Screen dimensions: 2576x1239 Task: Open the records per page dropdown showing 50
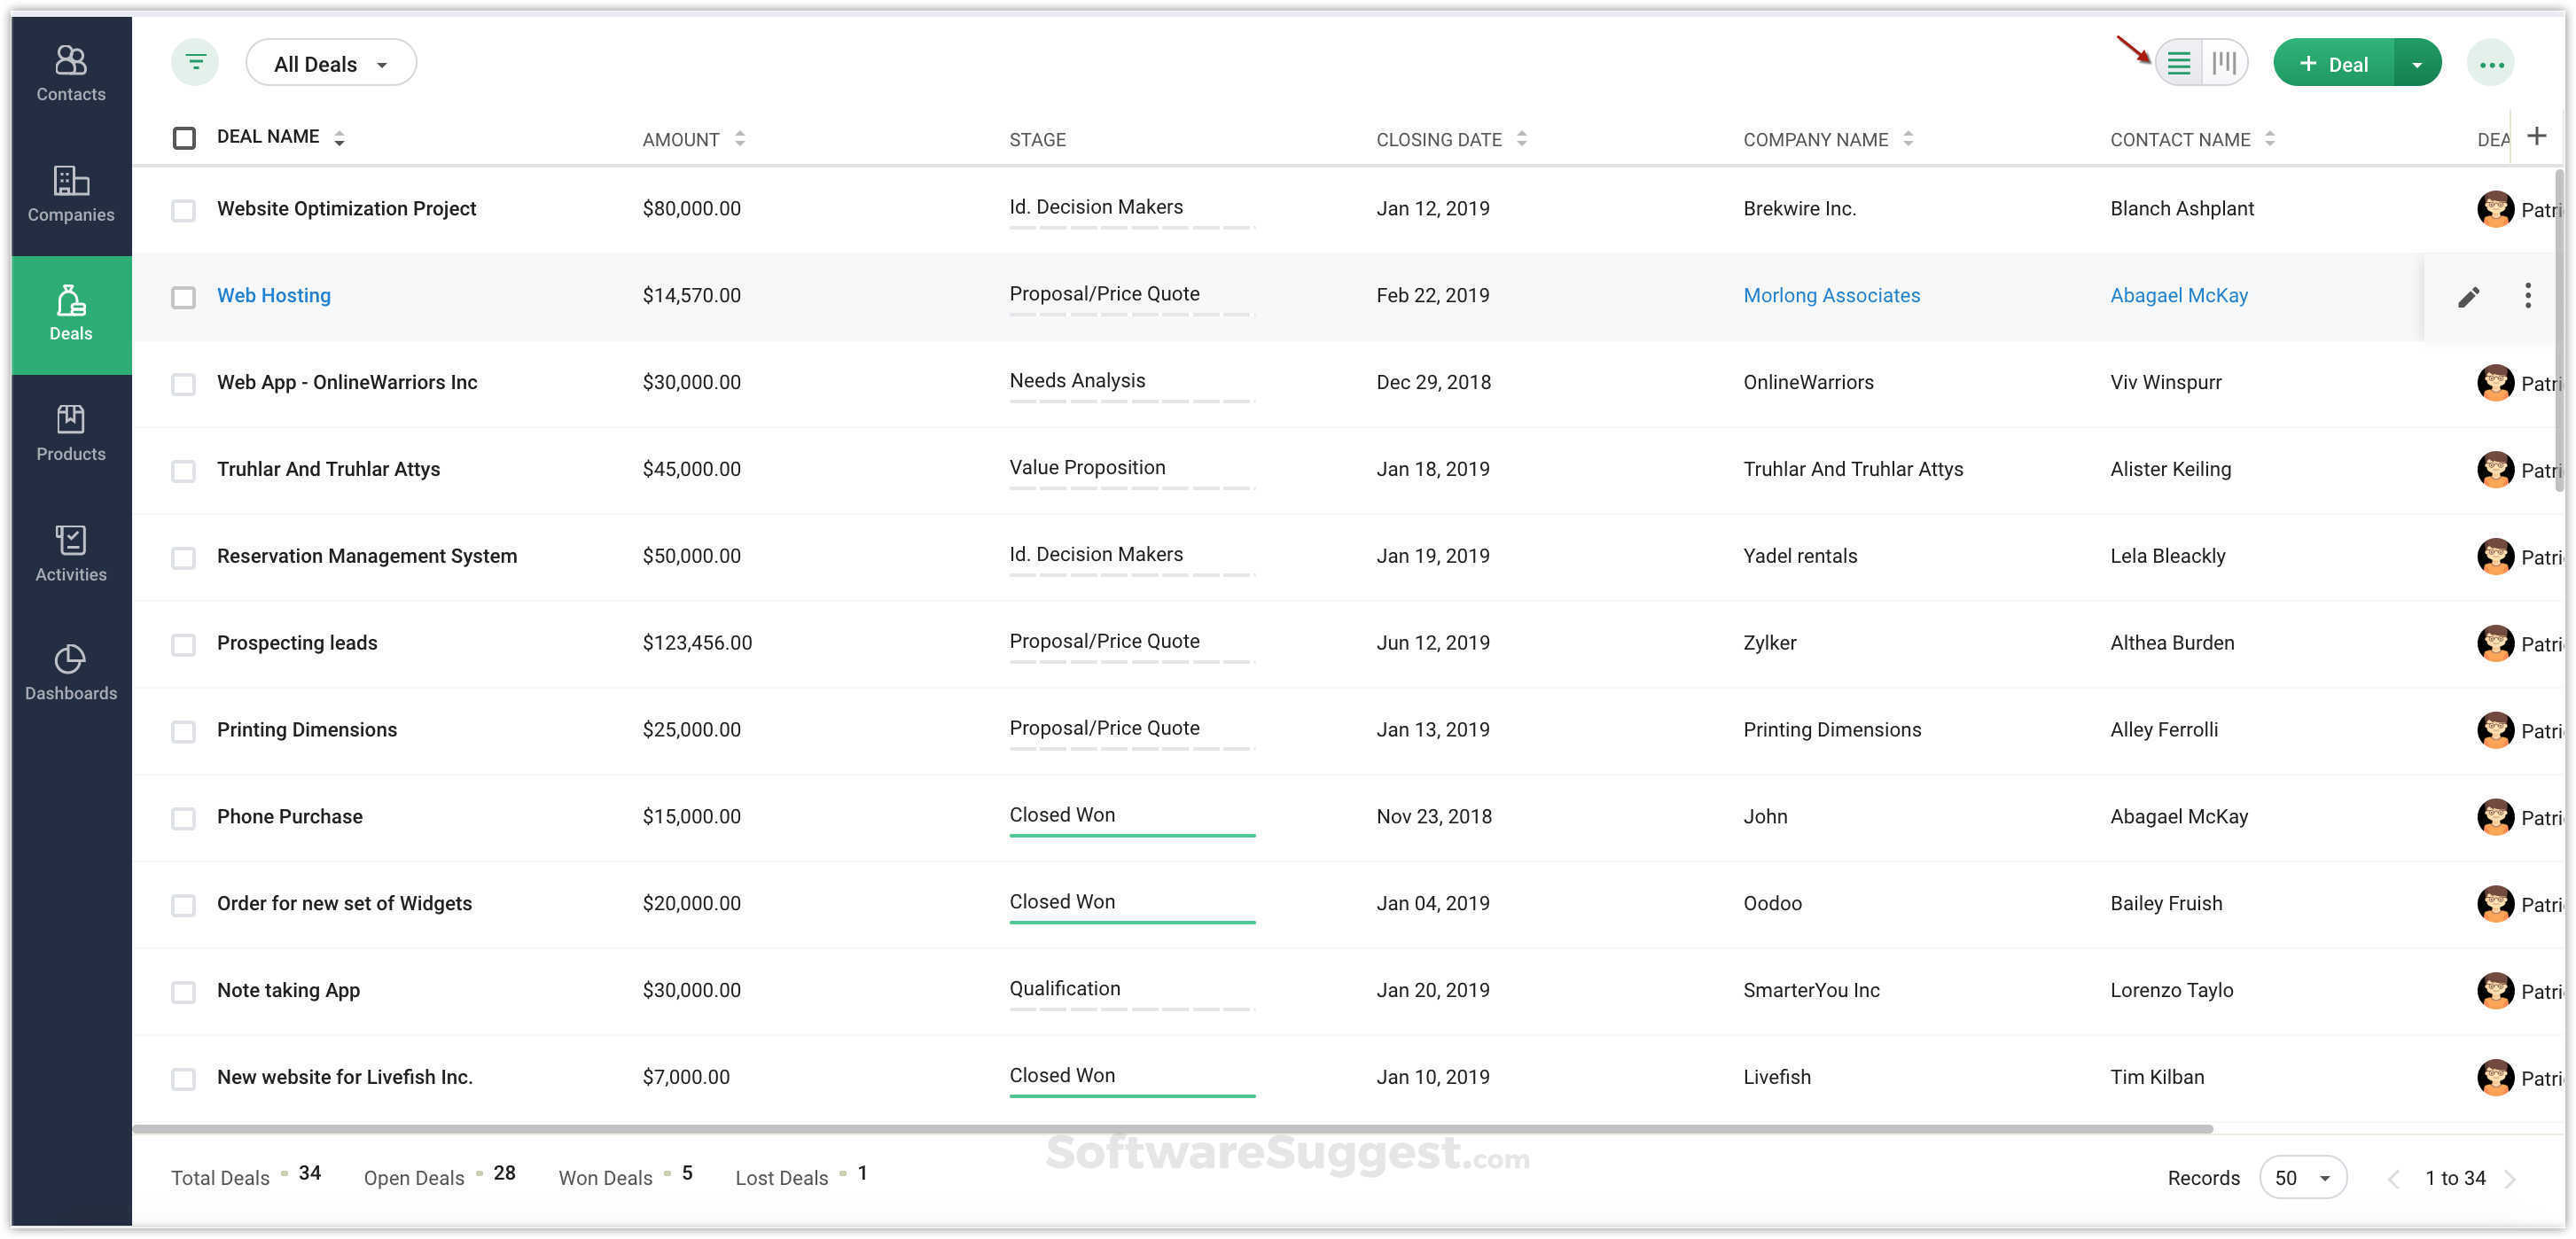click(x=2303, y=1177)
